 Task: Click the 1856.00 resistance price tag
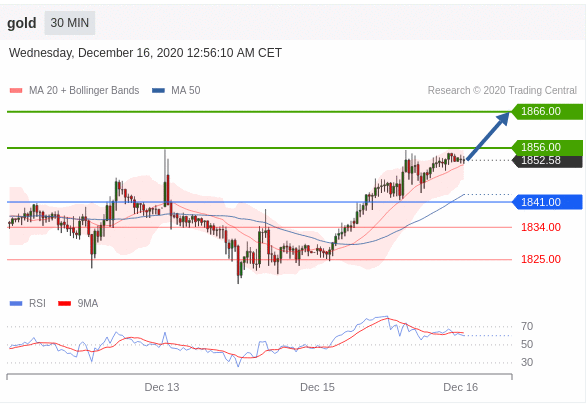[547, 147]
